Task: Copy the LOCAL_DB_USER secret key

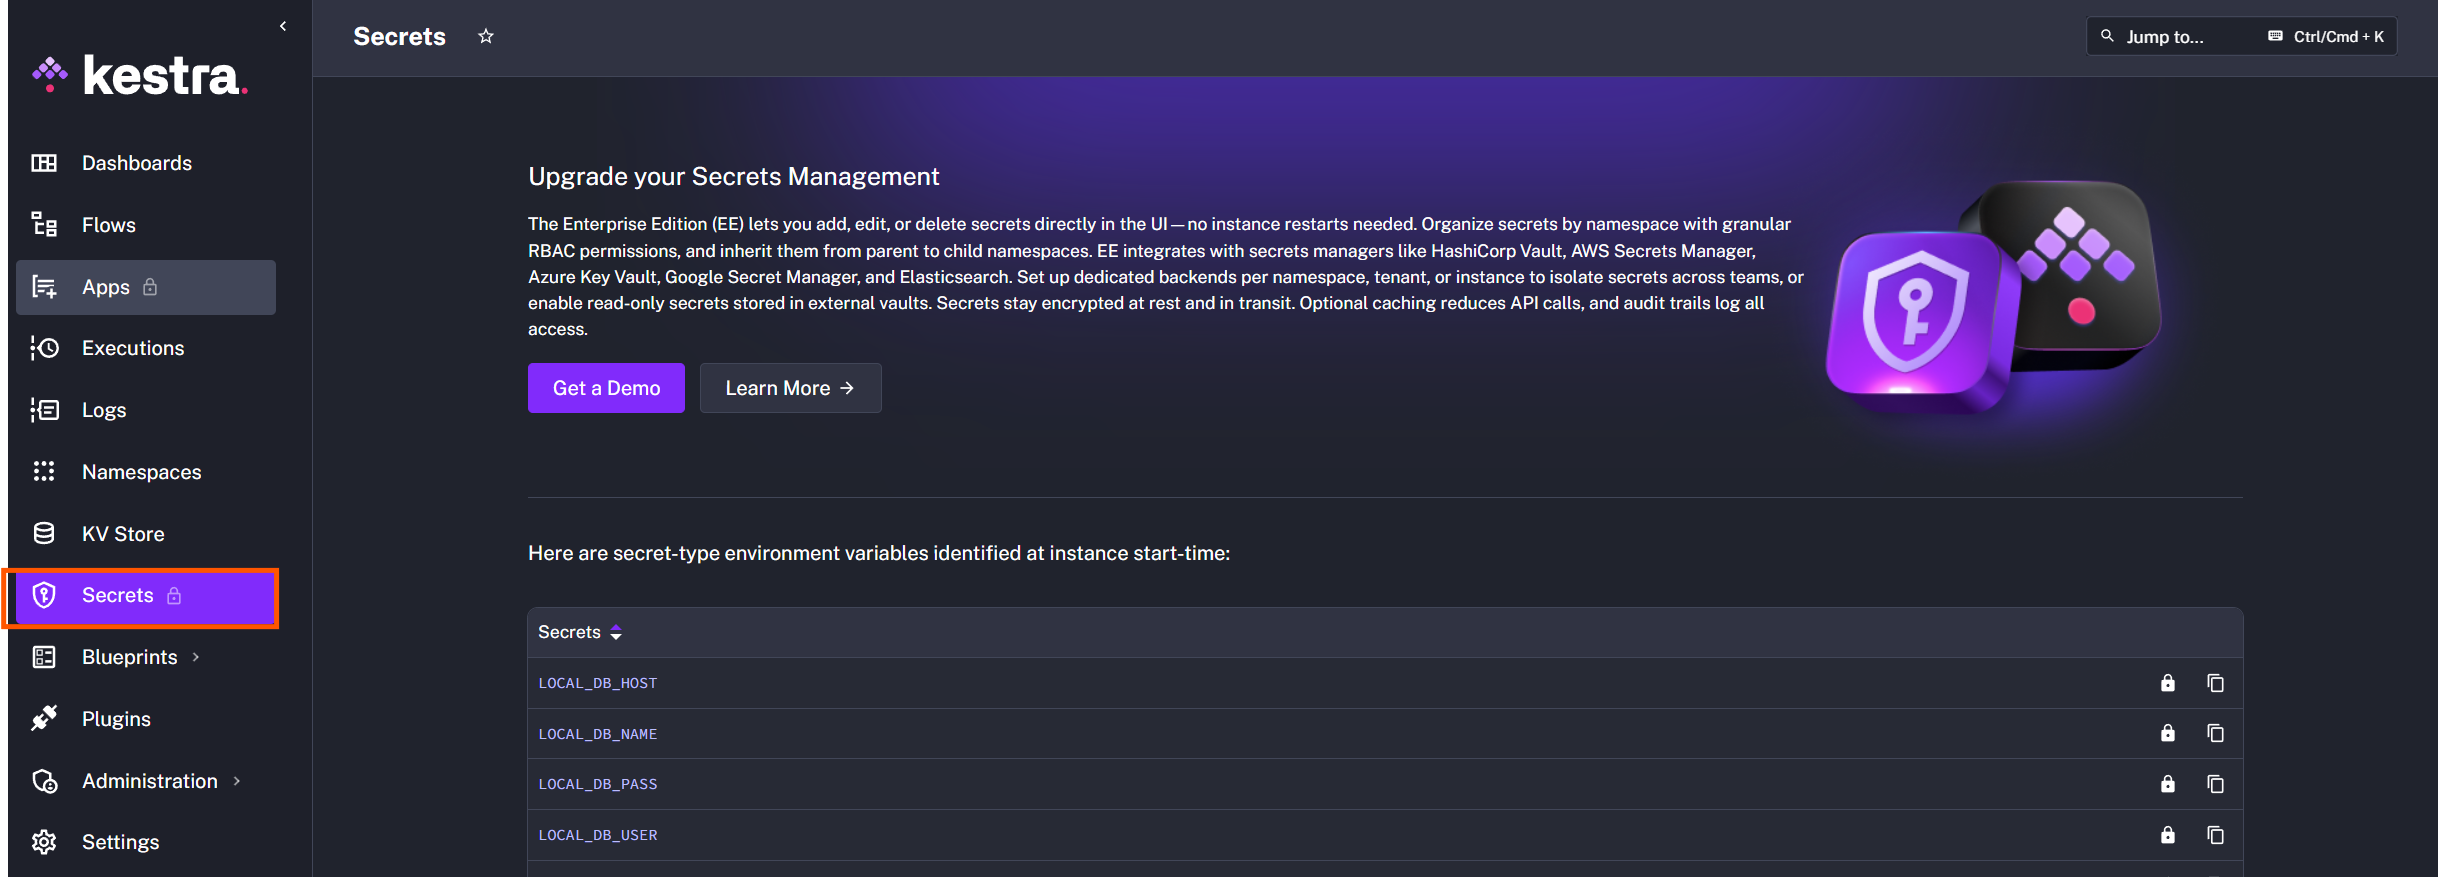Action: point(2216,835)
